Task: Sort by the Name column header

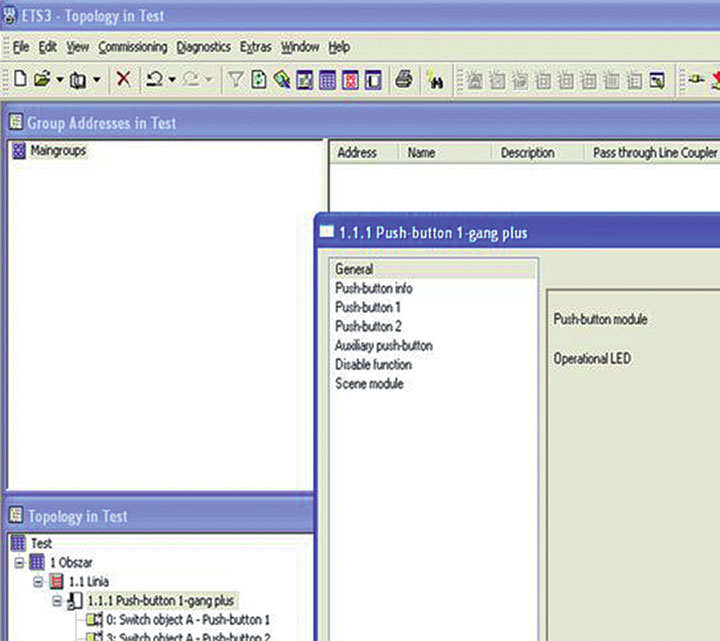Action: (x=444, y=152)
